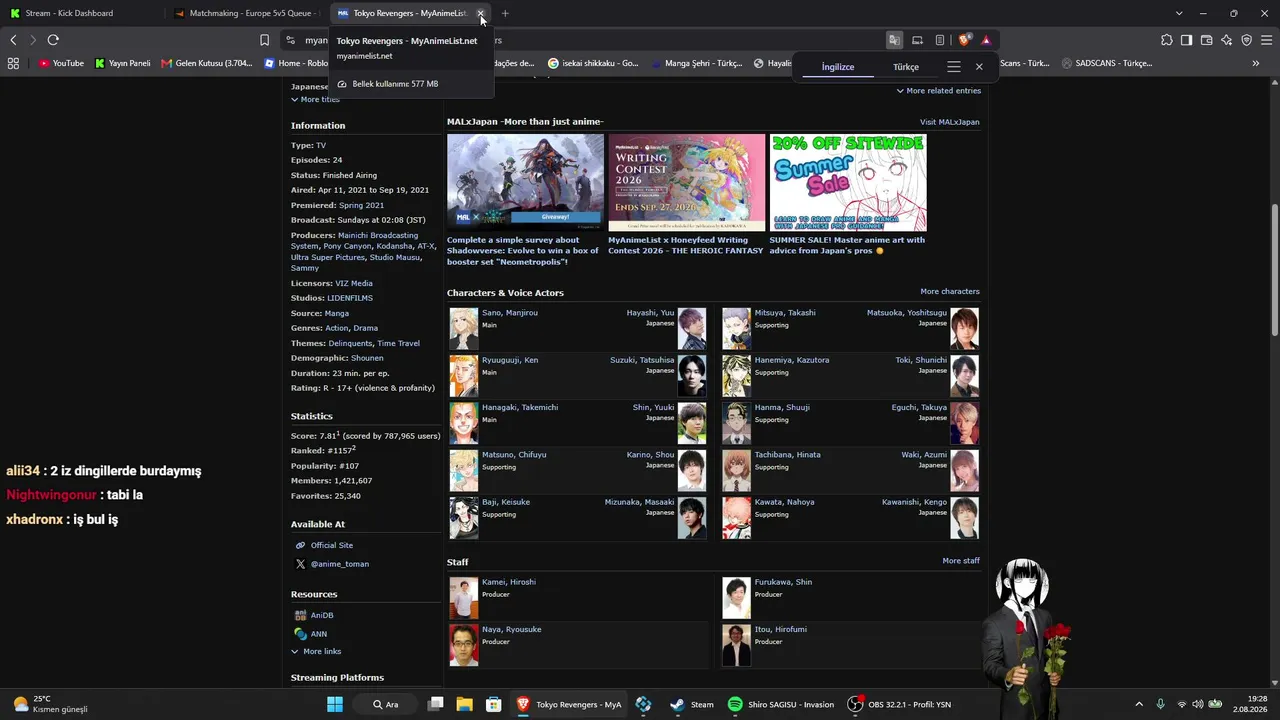Open the Official Site link
The image size is (1280, 720).
pos(332,545)
